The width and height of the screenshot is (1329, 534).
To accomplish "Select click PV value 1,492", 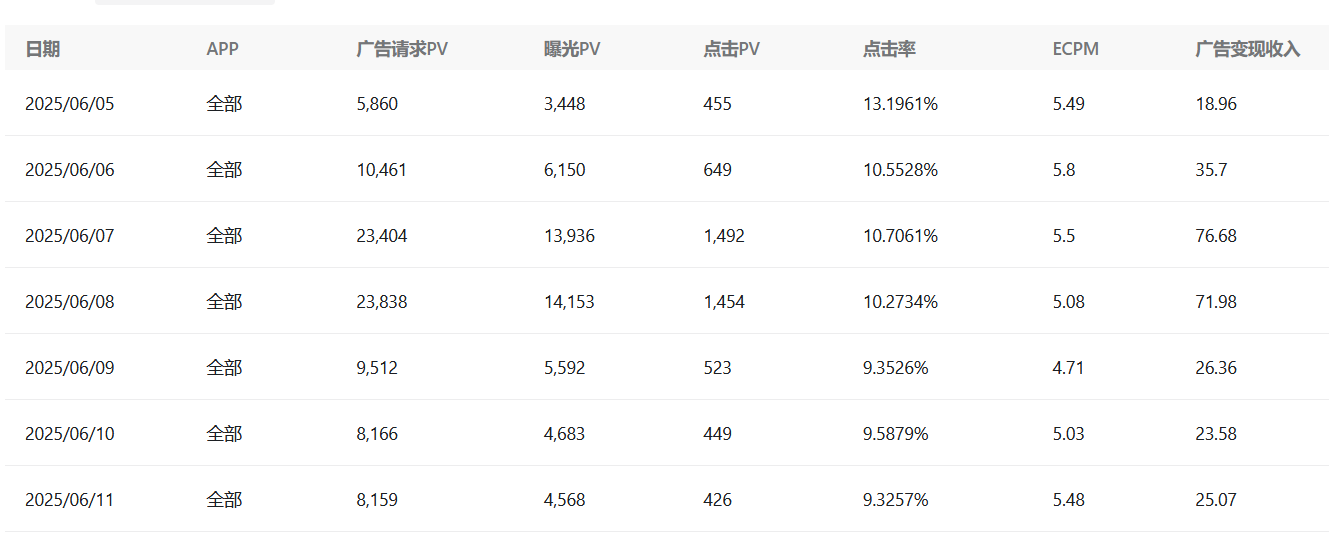I will tap(723, 236).
